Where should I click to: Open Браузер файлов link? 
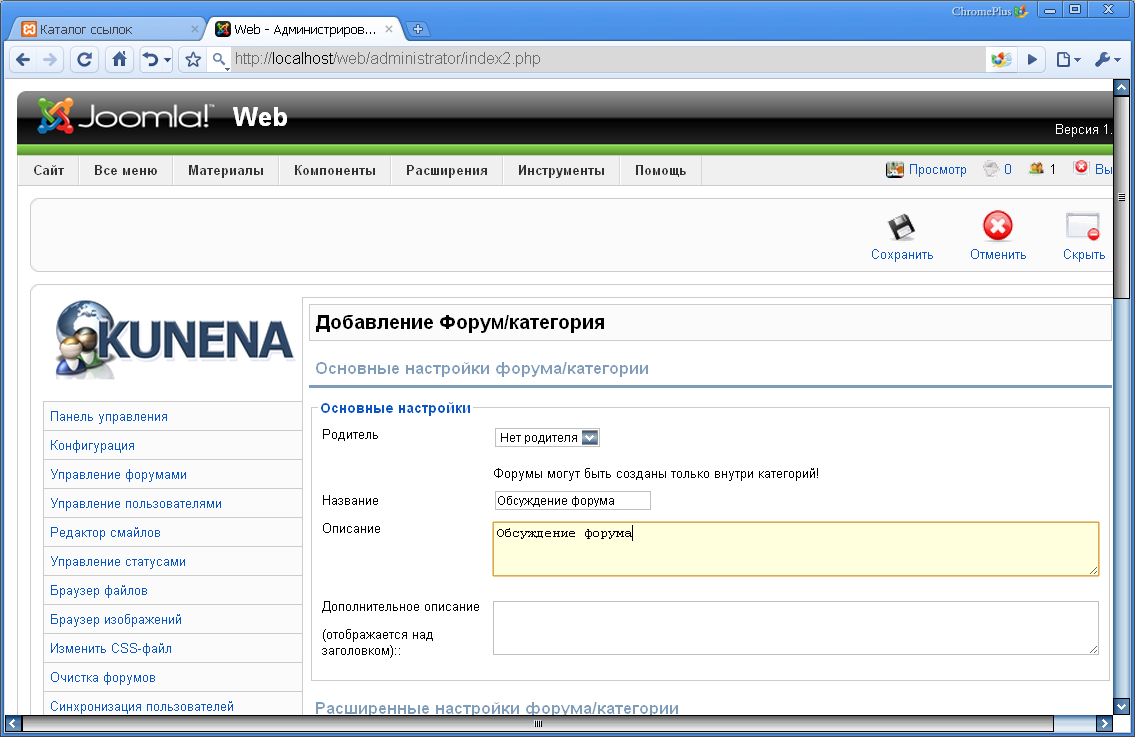pos(98,590)
